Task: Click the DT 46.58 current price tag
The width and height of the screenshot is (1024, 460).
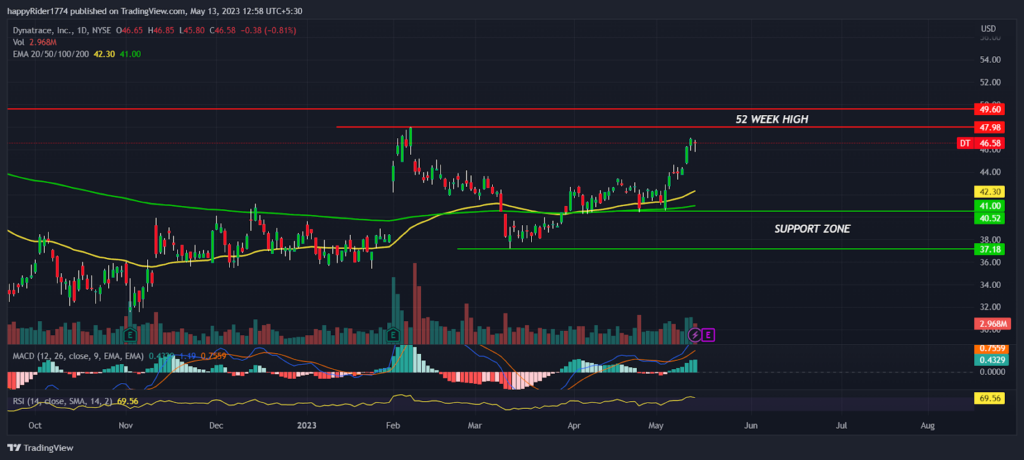Action: pyautogui.click(x=980, y=143)
